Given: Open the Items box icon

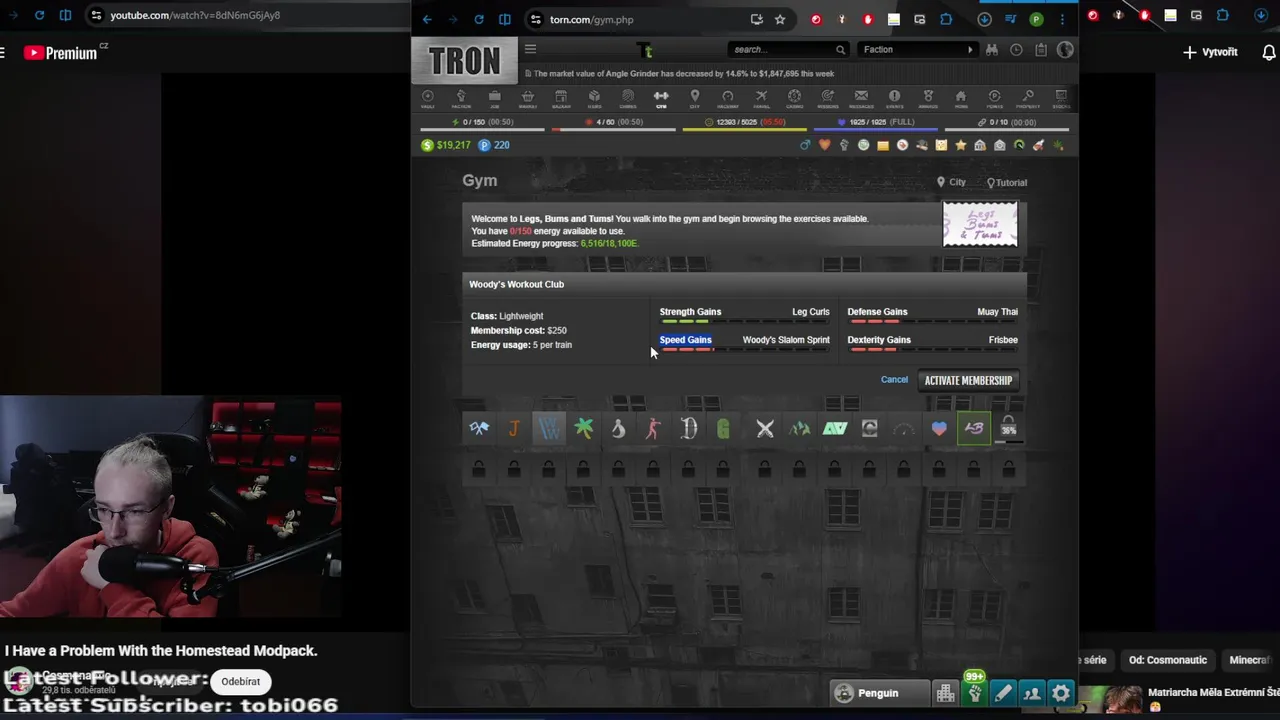Looking at the screenshot, I should (x=594, y=98).
